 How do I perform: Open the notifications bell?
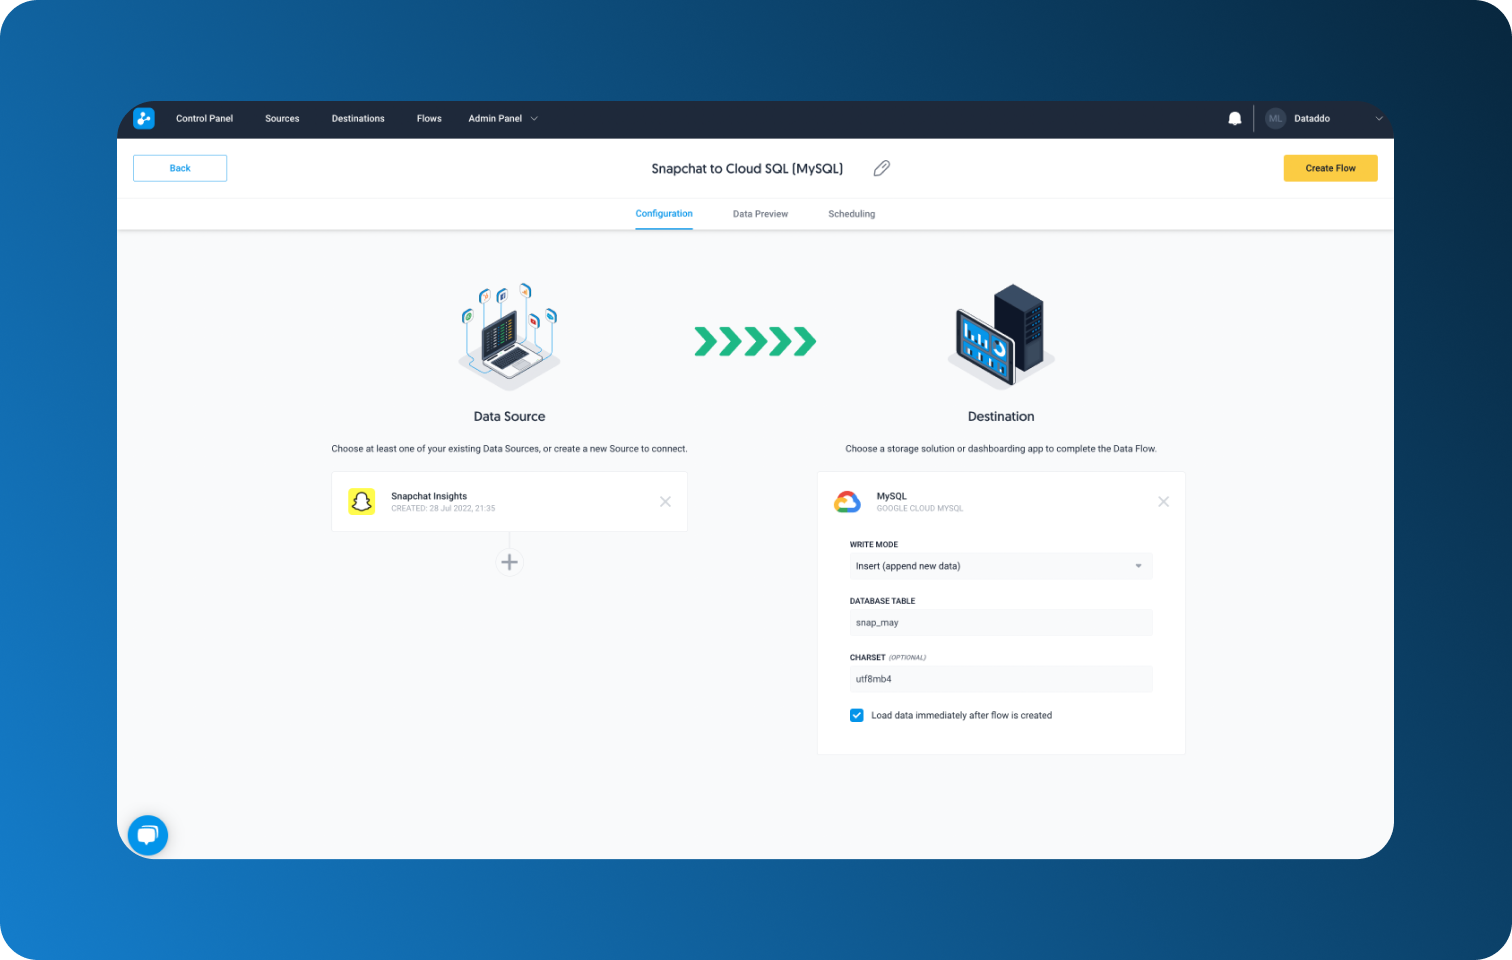1235,118
